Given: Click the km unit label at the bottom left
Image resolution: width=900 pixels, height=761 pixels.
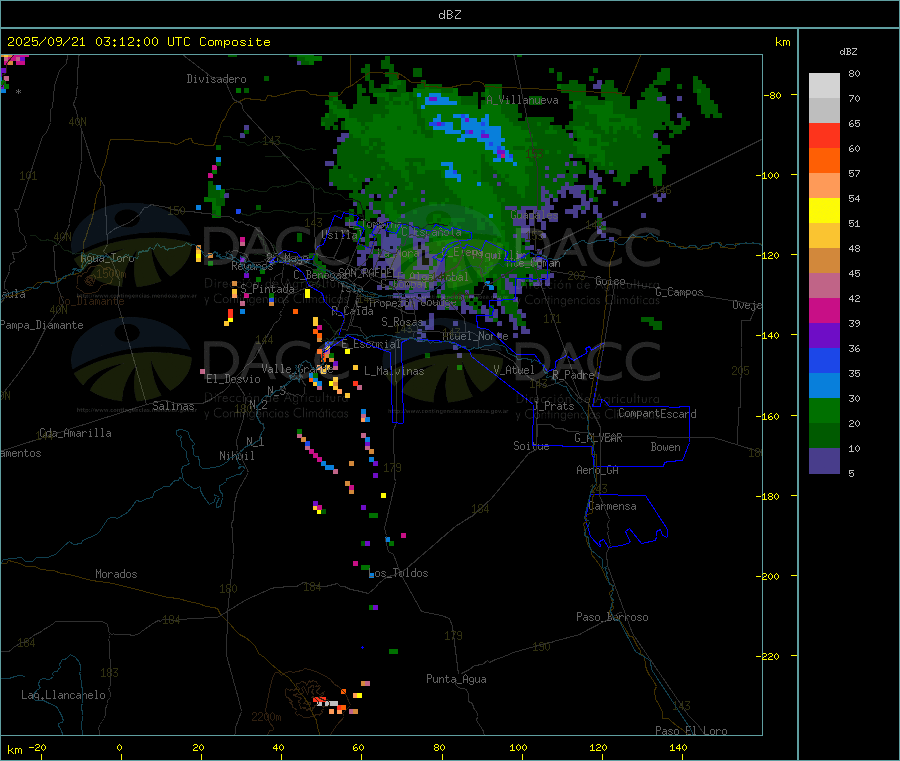Looking at the screenshot, I should tap(14, 750).
